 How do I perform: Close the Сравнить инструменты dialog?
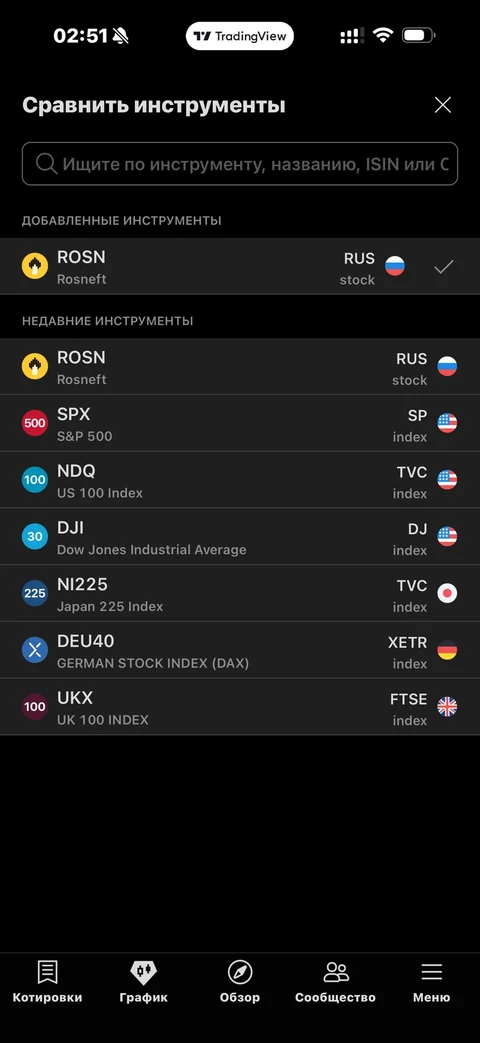(443, 105)
